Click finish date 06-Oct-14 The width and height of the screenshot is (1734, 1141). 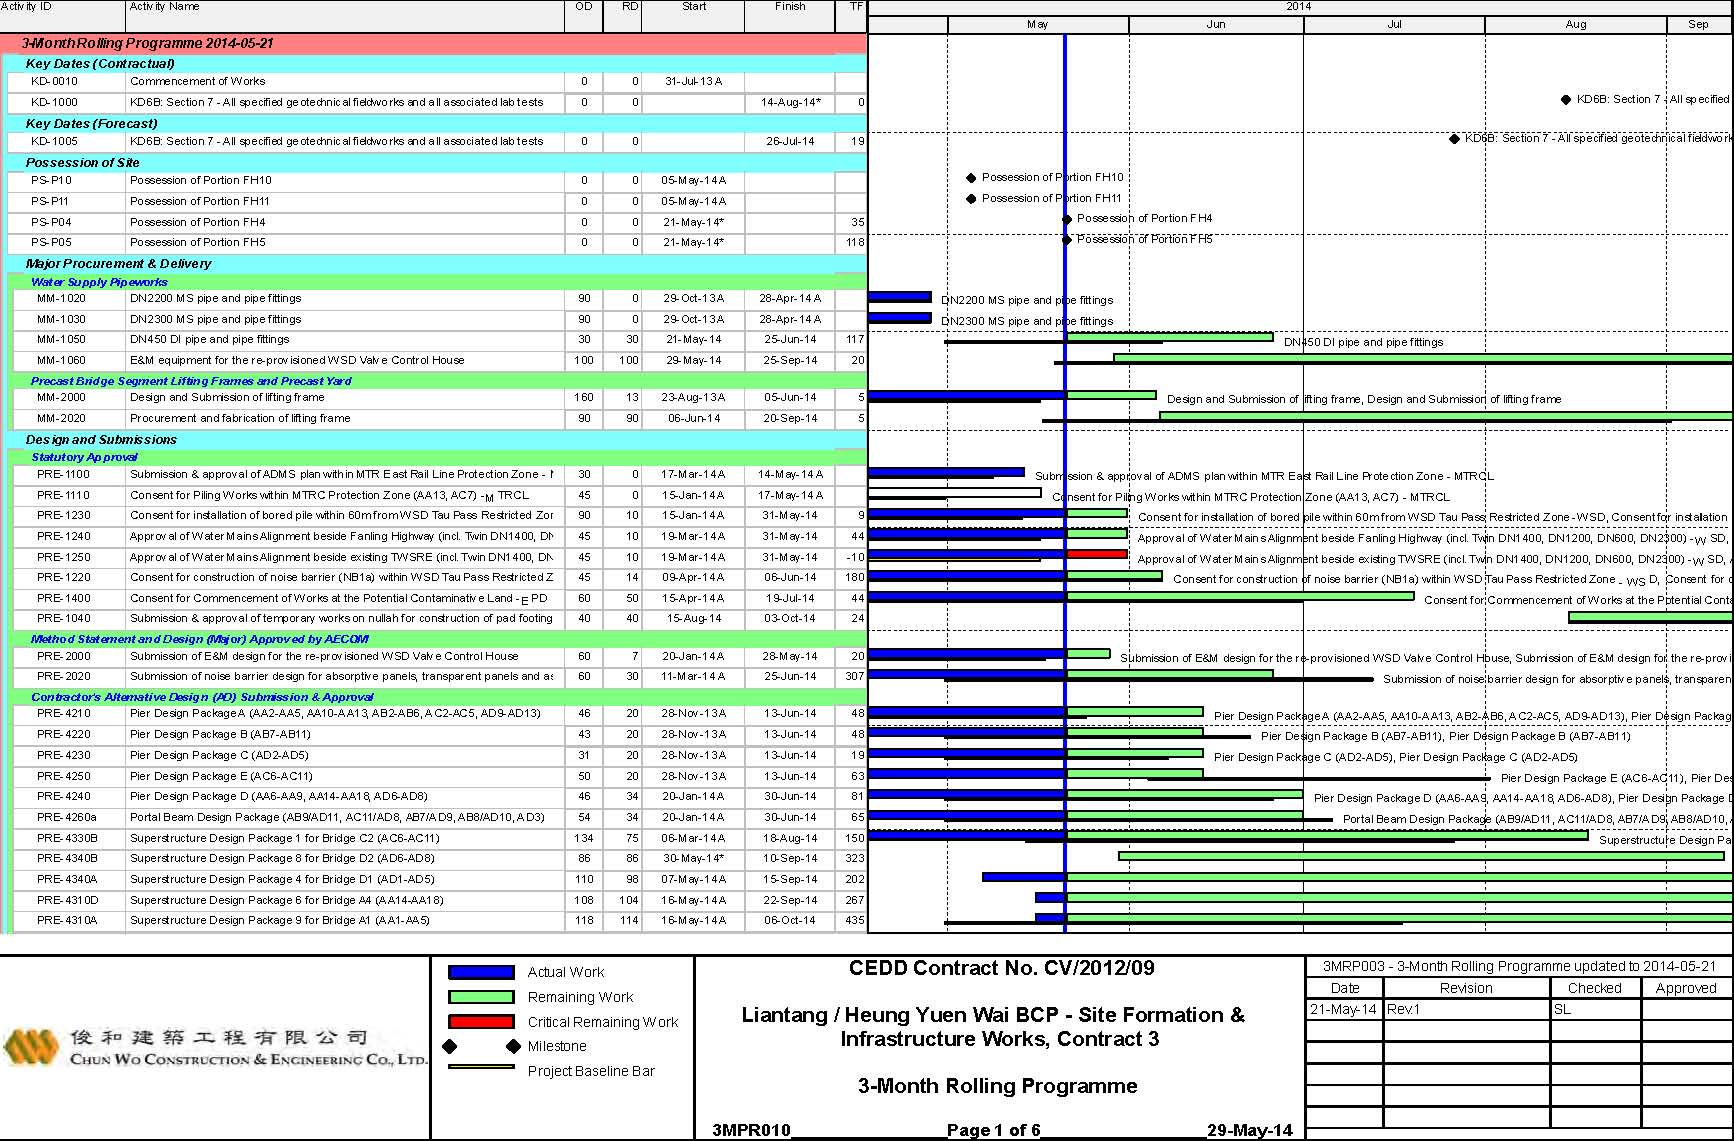790,920
